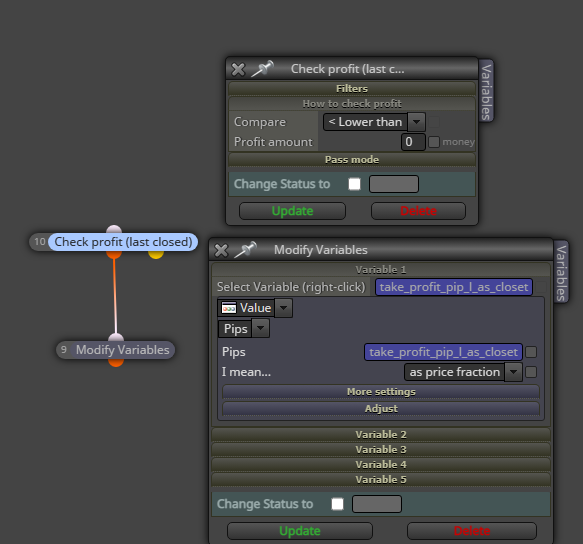Select the Check profit (last closed) node
This screenshot has width=583, height=544.
click(x=123, y=242)
